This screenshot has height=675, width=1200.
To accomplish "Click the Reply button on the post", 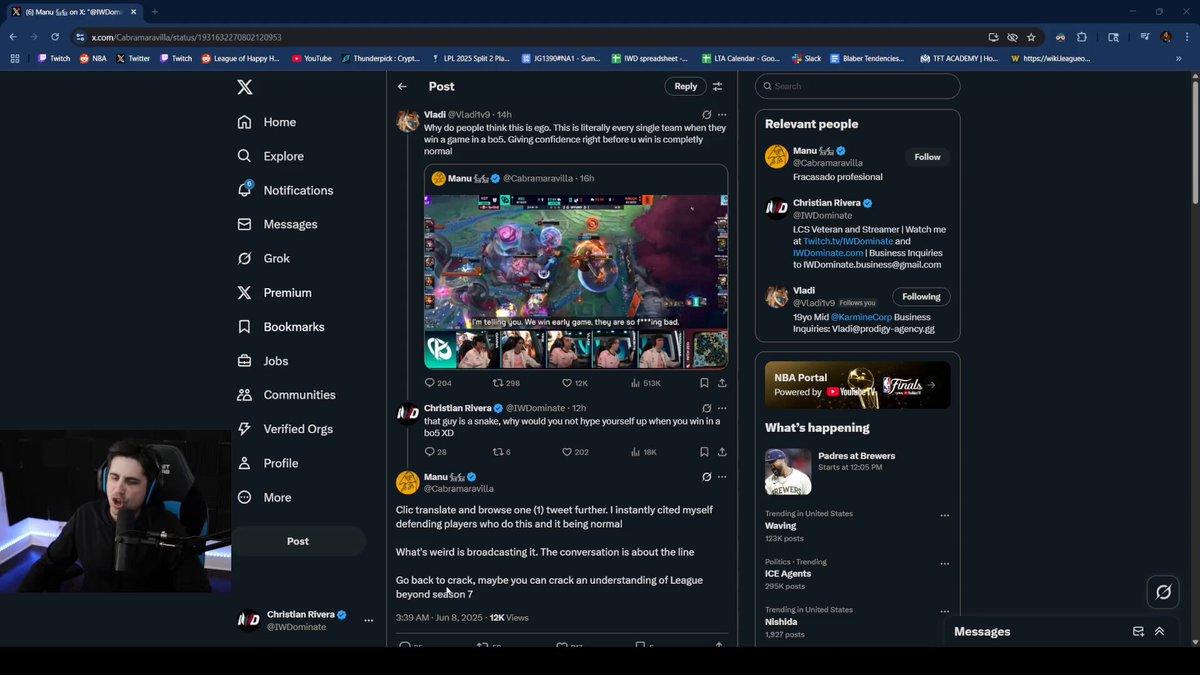I will pyautogui.click(x=685, y=86).
